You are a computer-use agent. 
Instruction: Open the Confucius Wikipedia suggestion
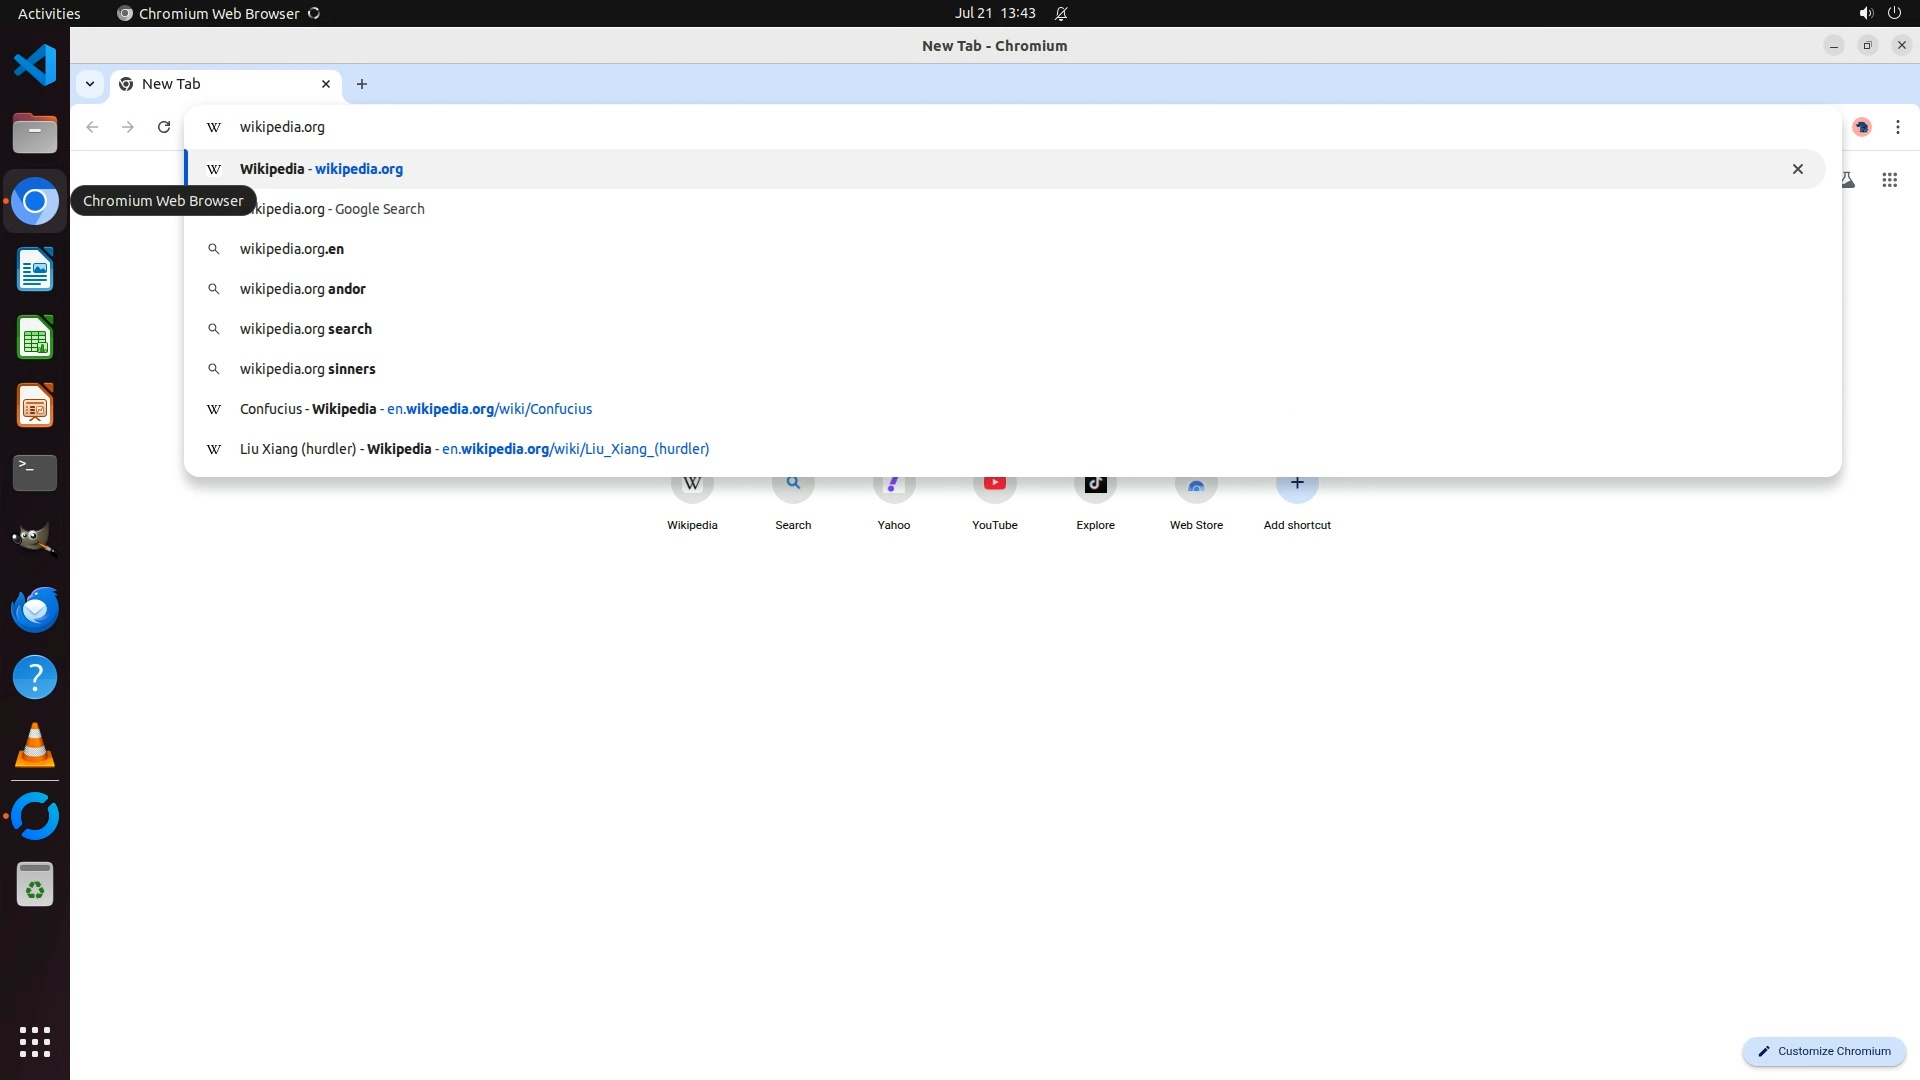[x=416, y=409]
